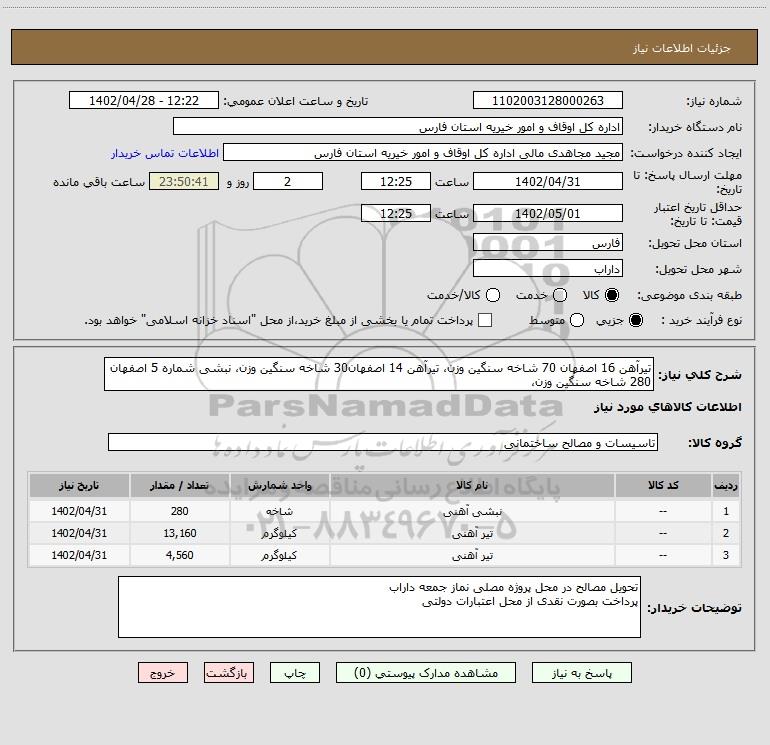
Task: Select the جزیی purchase type radio
Action: click(636, 320)
